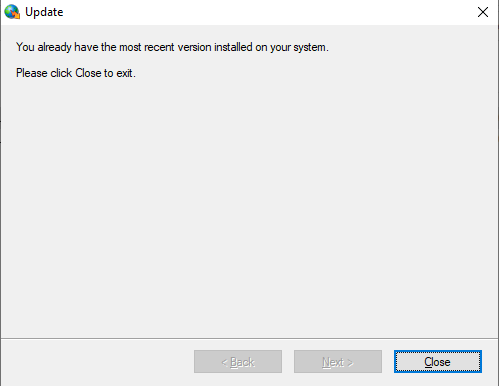Click the word "You" starting the message
This screenshot has height=386, width=499.
point(25,47)
